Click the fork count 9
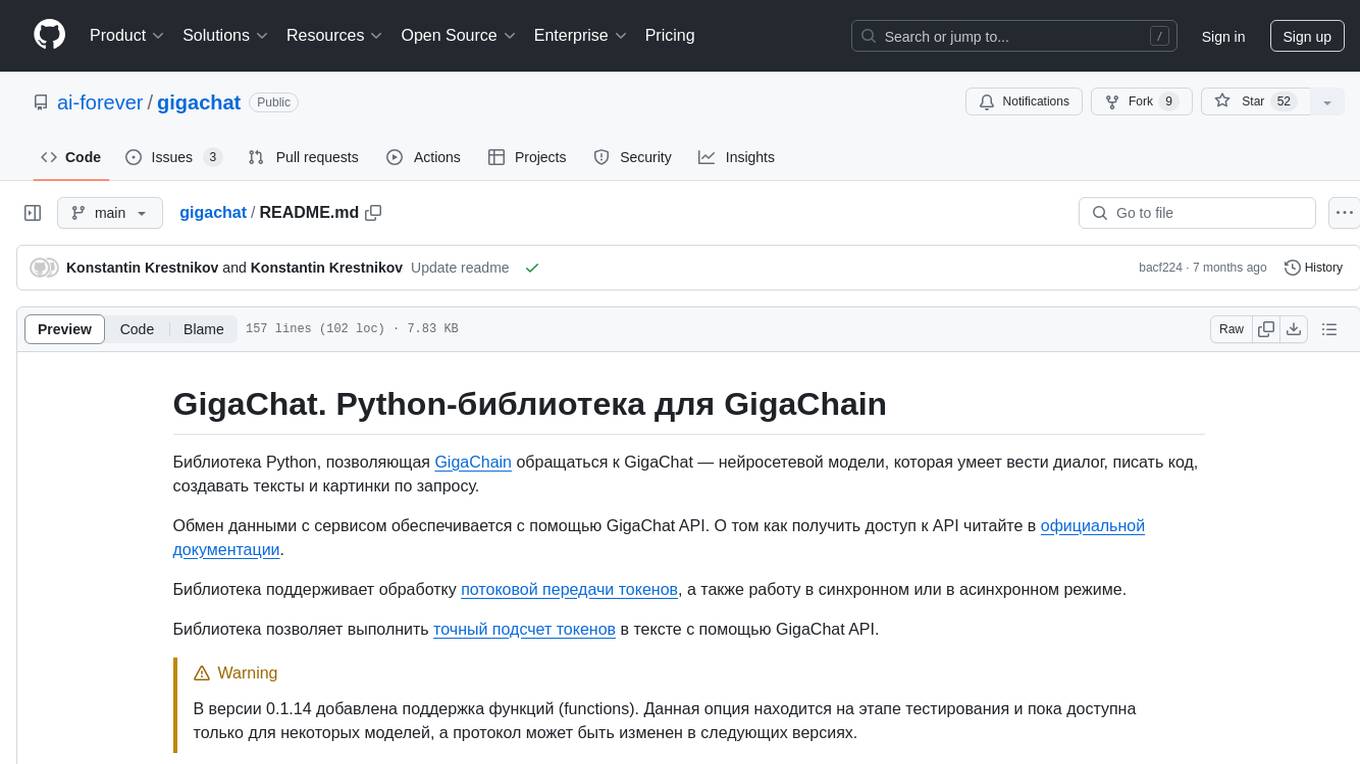Image resolution: width=1360 pixels, height=764 pixels. pyautogui.click(x=1168, y=101)
